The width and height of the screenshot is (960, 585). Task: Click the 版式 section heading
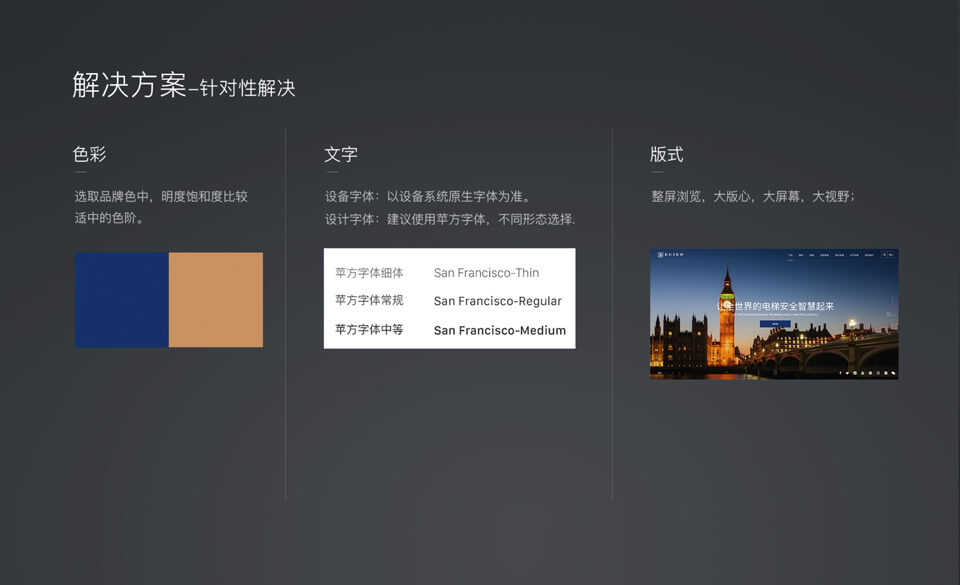pos(667,155)
